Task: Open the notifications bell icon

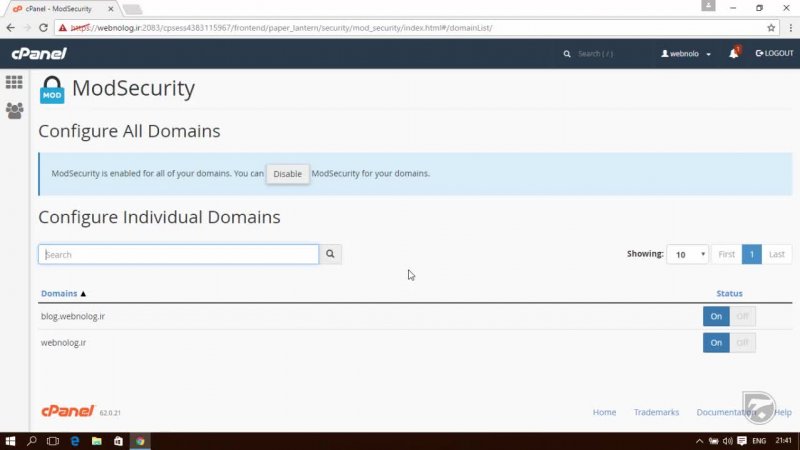Action: (x=733, y=53)
